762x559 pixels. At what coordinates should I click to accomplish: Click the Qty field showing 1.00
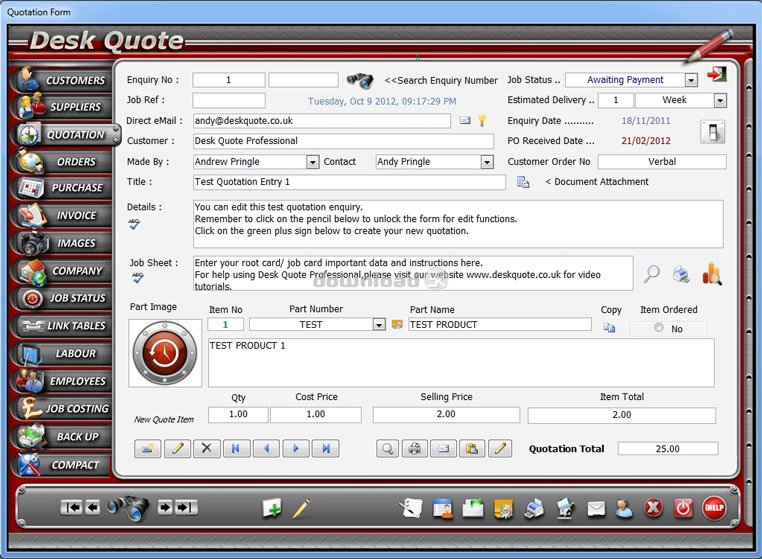tap(238, 414)
